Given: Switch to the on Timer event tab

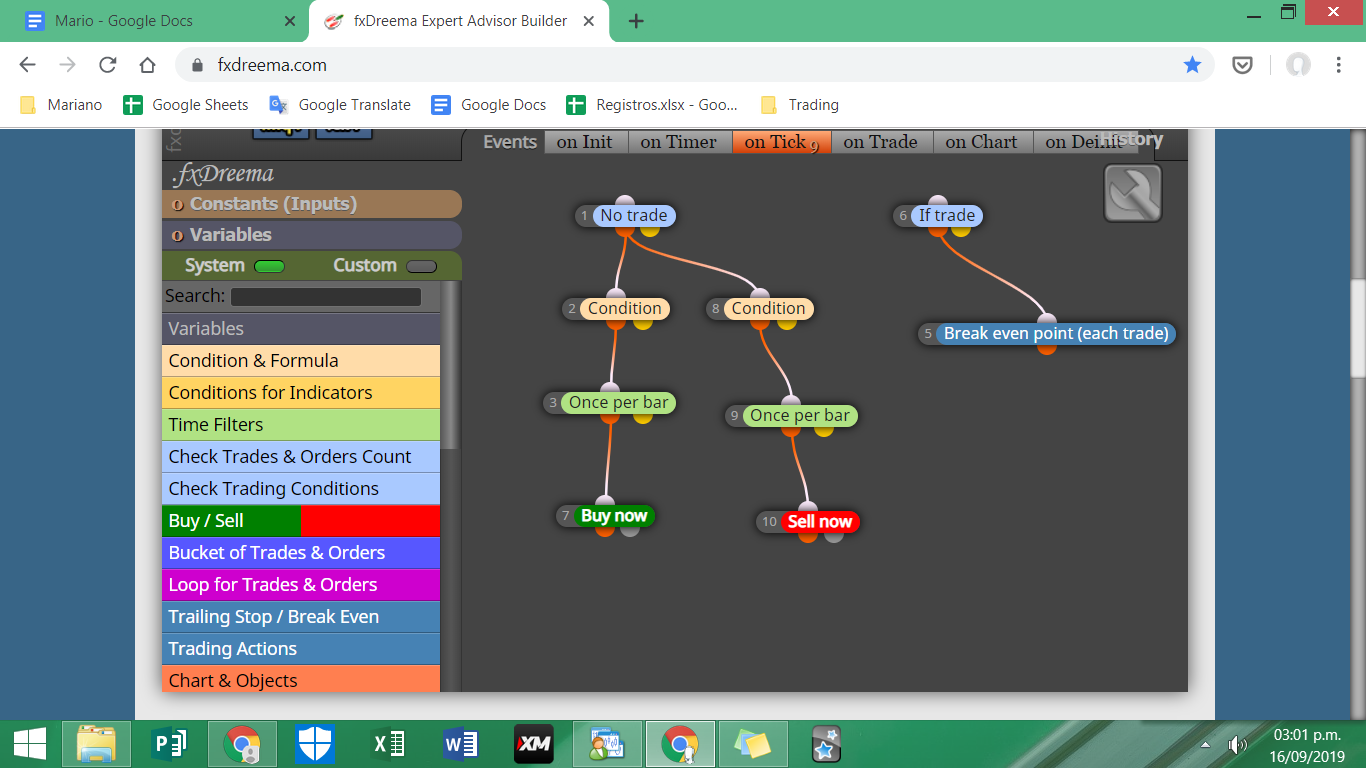Looking at the screenshot, I should point(680,142).
